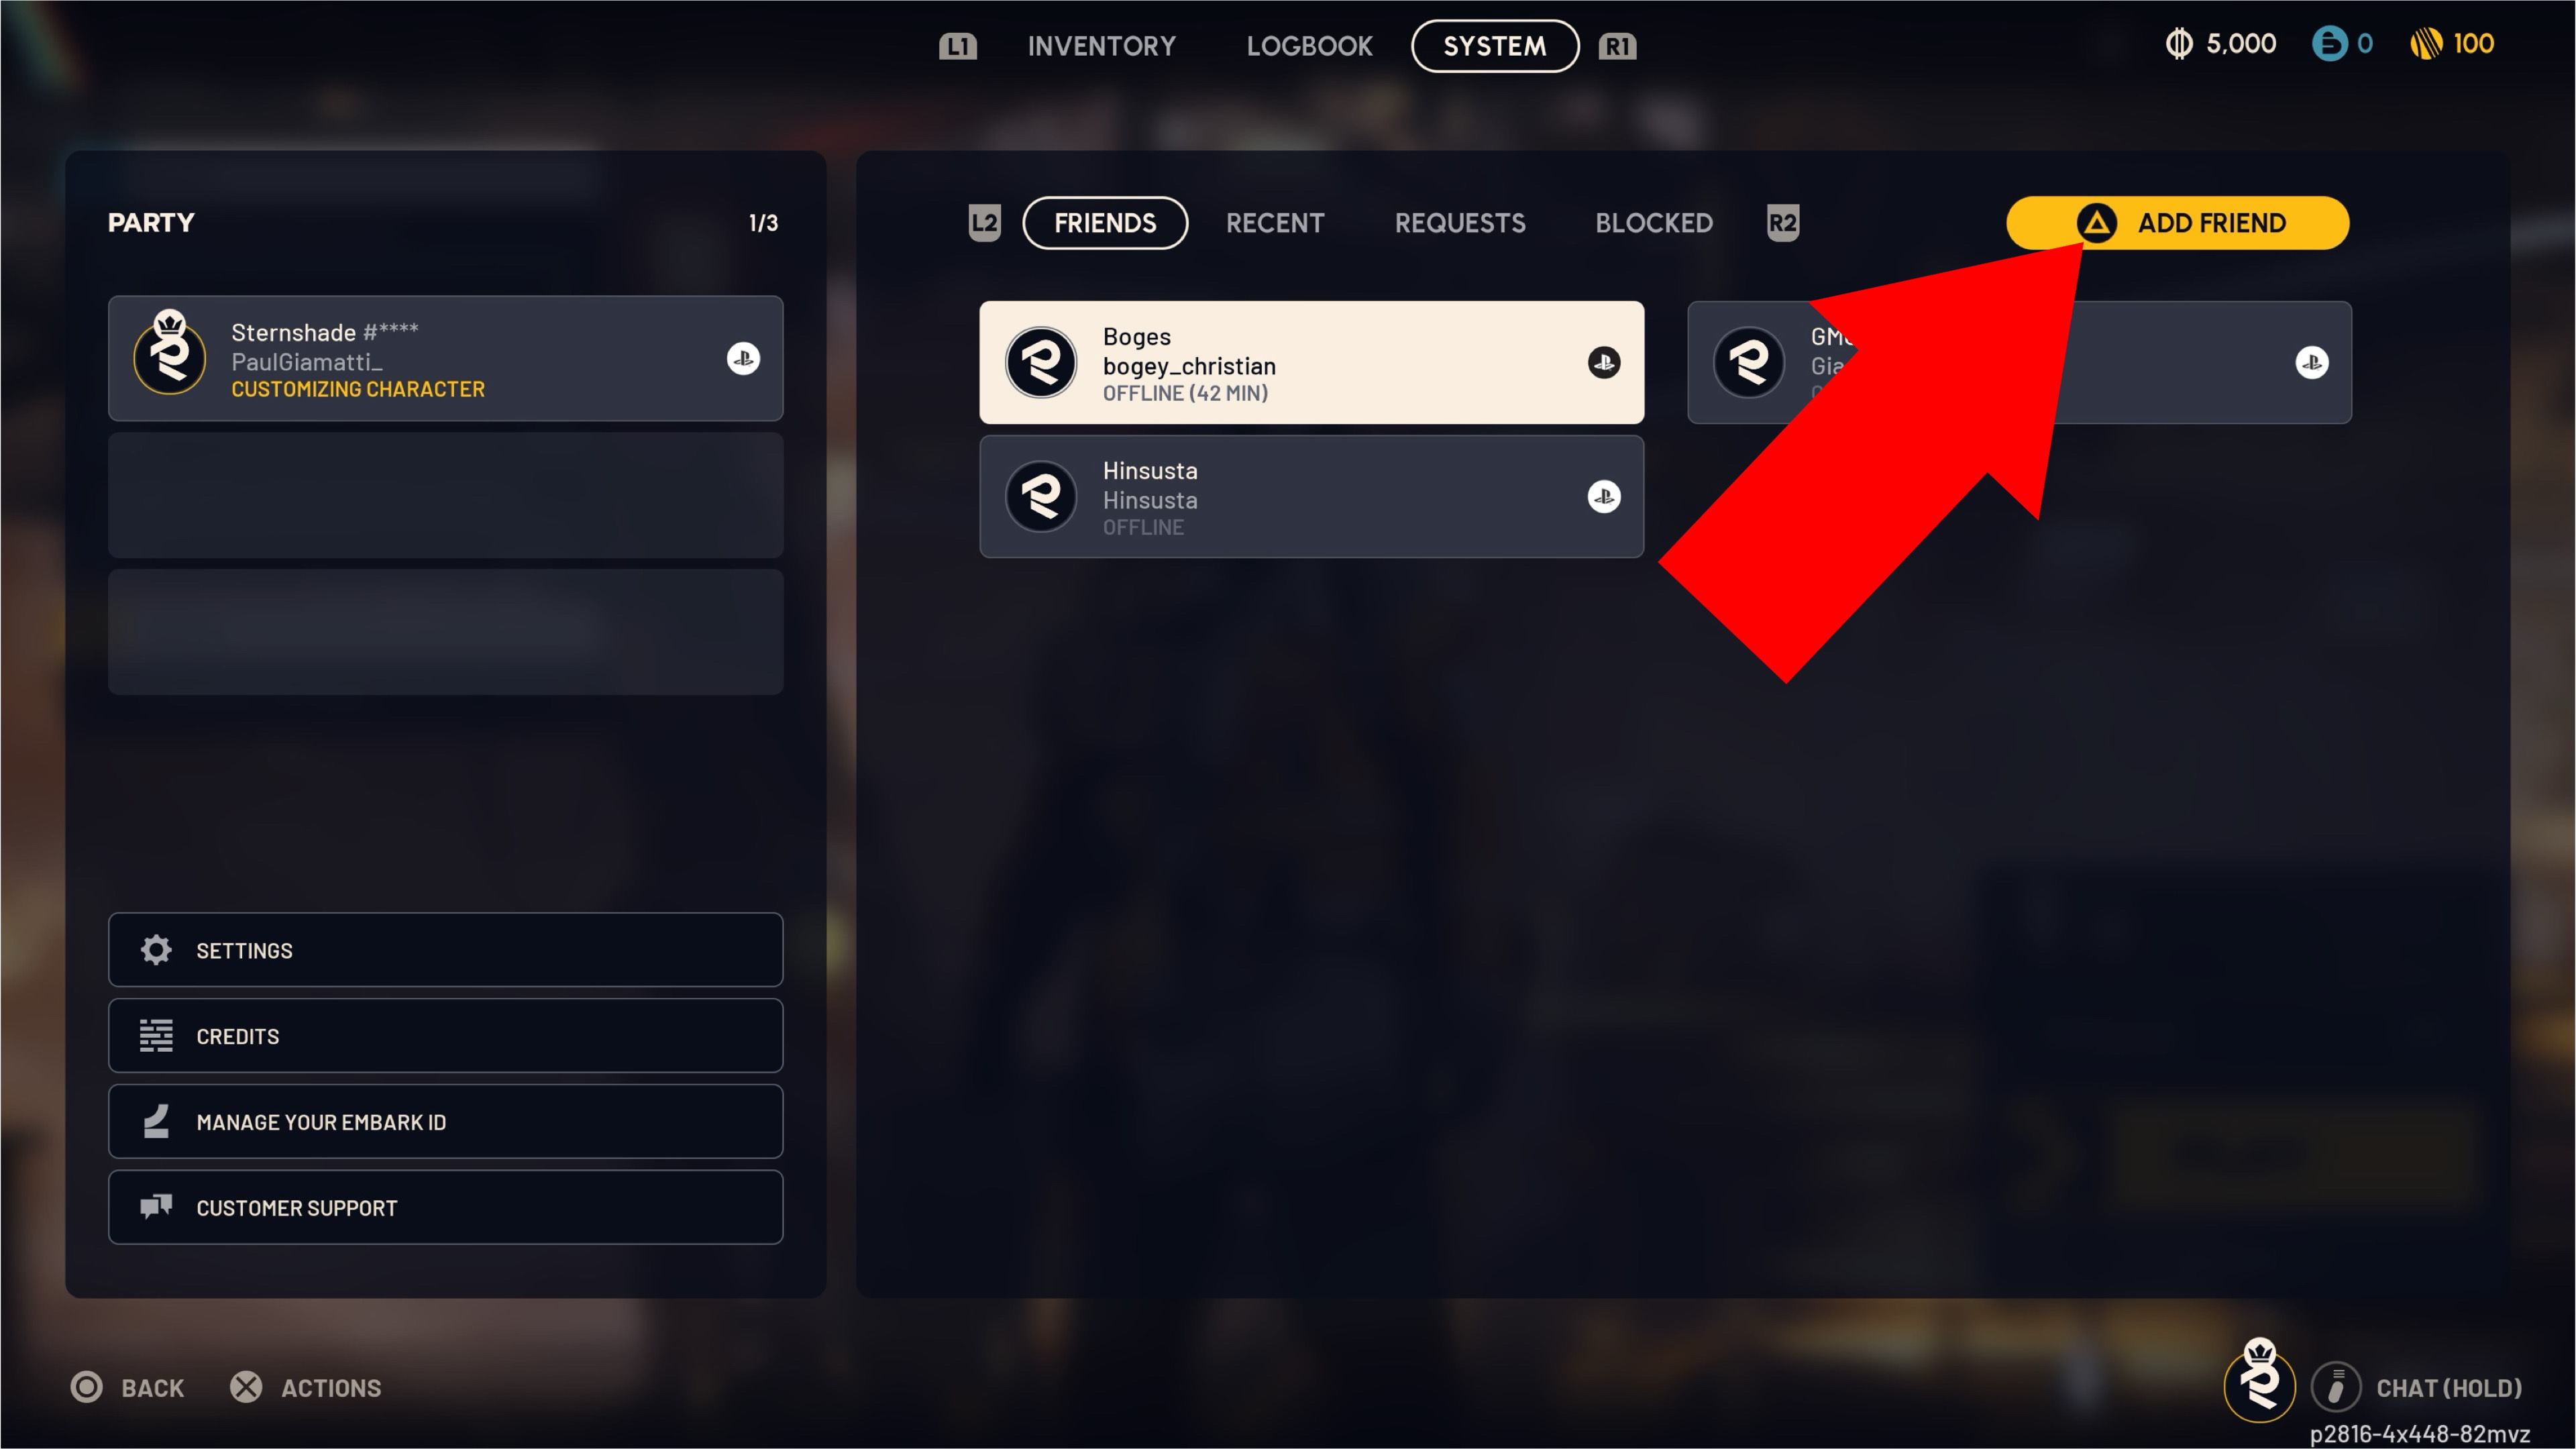Click the L1 shoulder button icon
Viewport: 2576px width, 1449px height.
tap(957, 46)
